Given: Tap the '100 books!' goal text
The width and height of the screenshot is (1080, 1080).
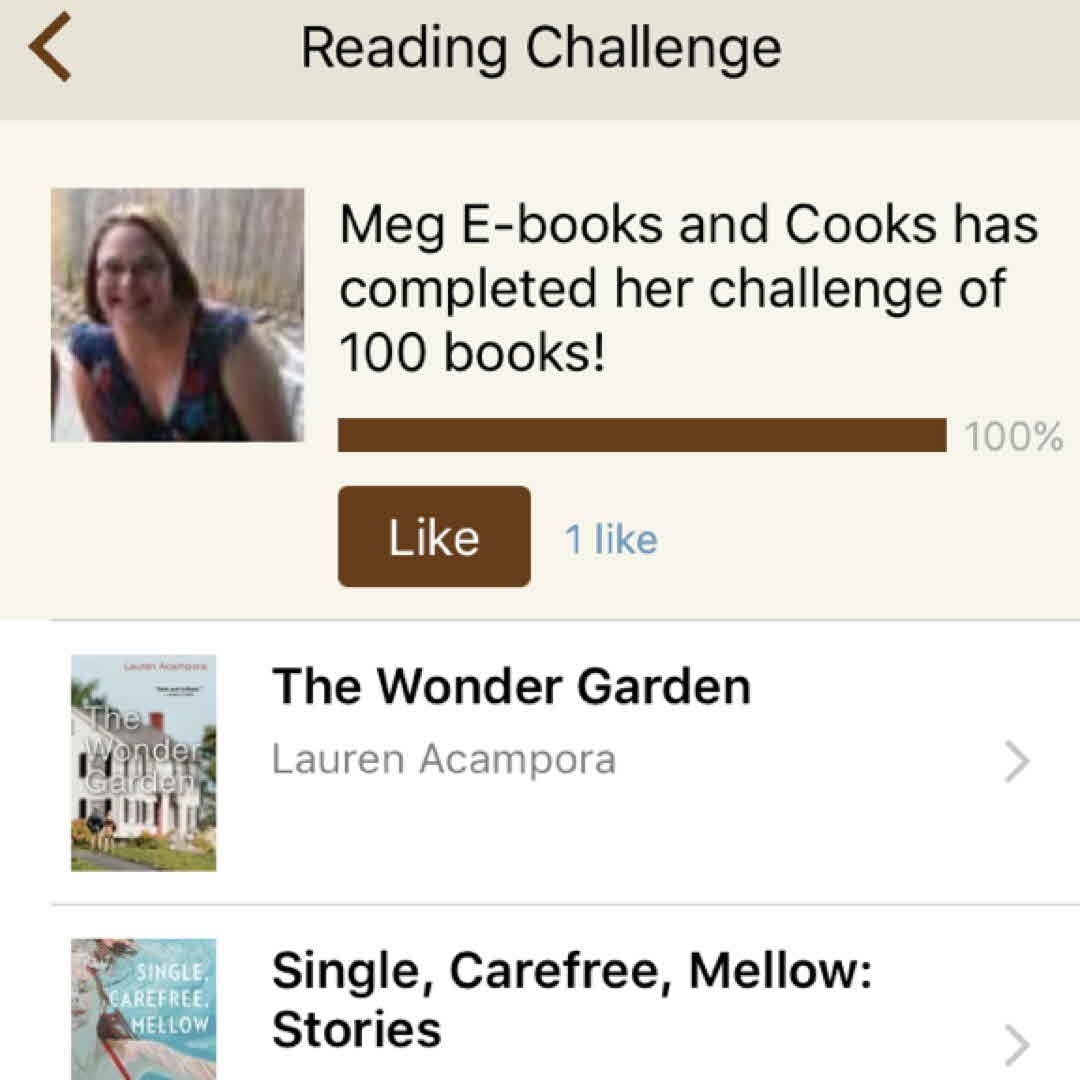Looking at the screenshot, I should coord(472,352).
